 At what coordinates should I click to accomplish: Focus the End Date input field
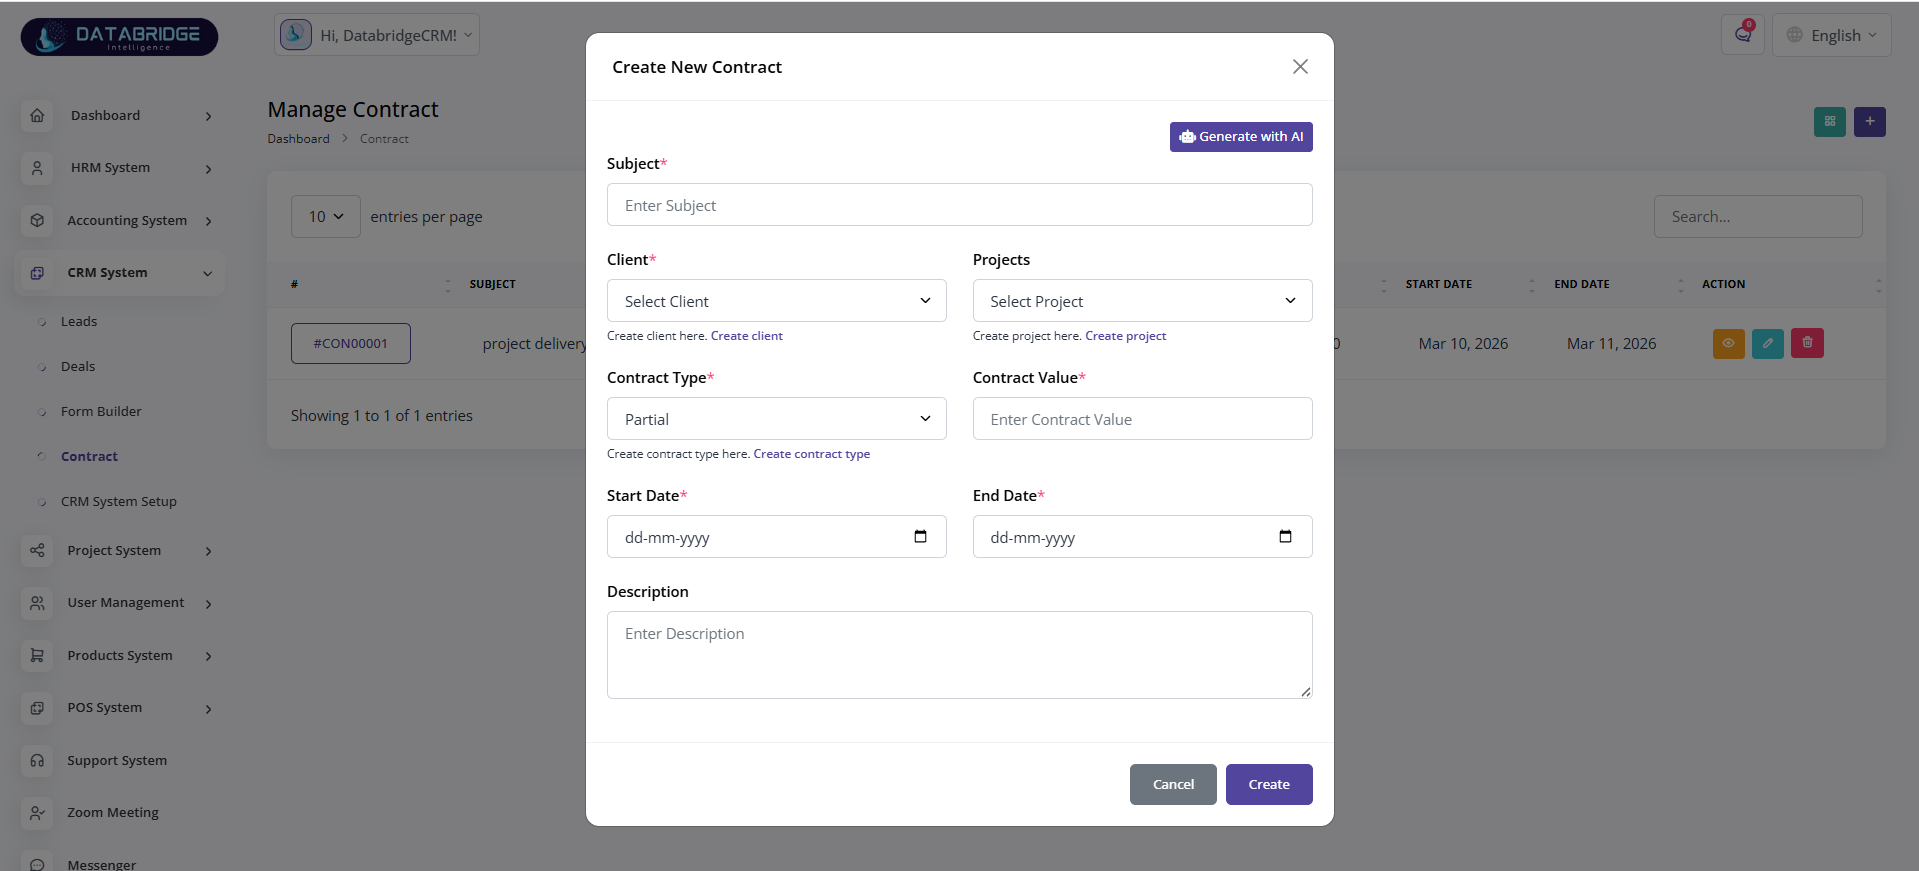pyautogui.click(x=1142, y=537)
